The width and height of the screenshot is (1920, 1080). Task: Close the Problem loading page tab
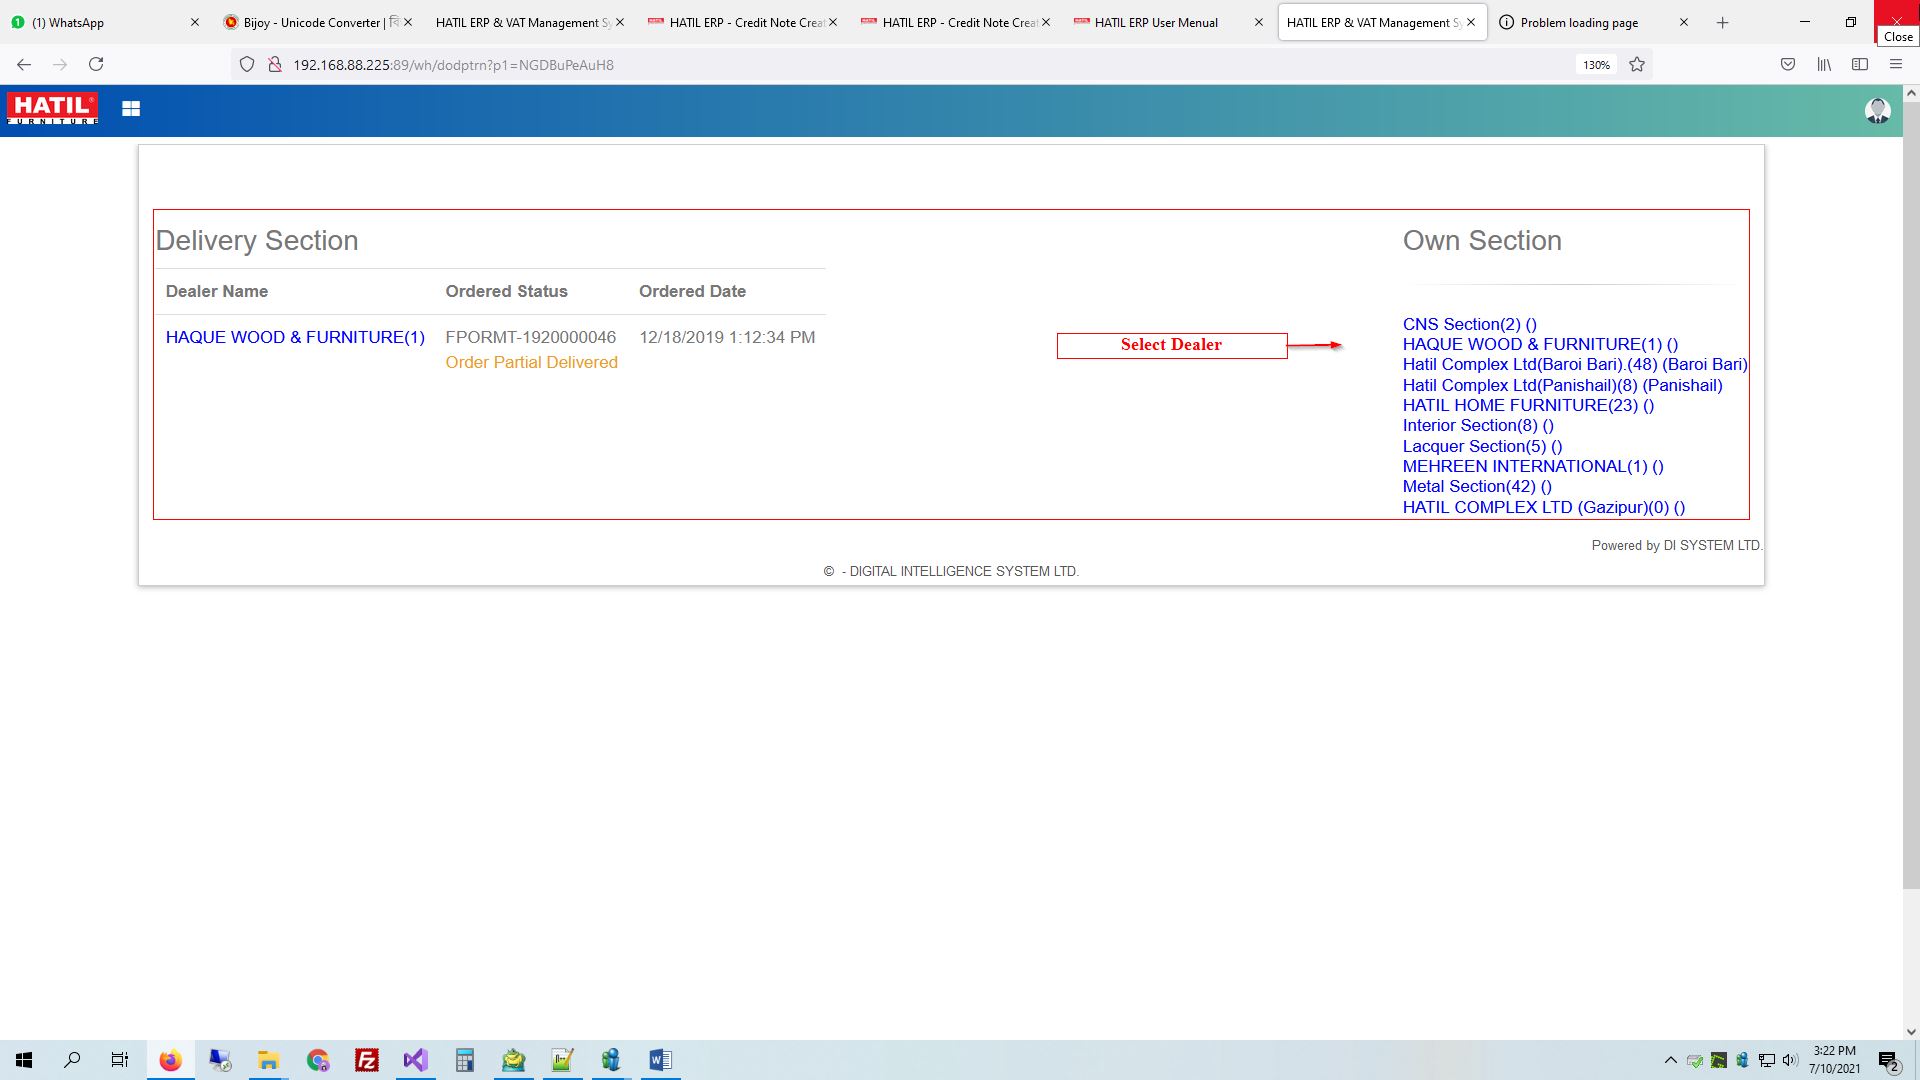pos(1683,22)
